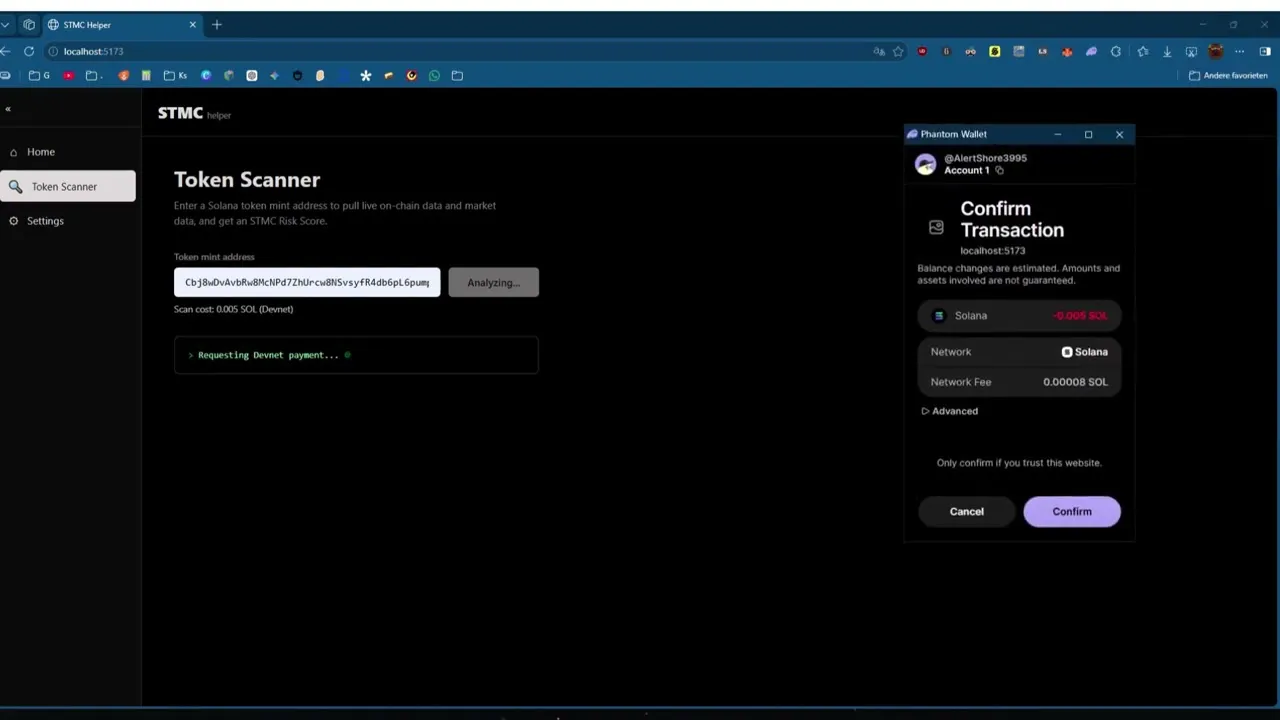Open the red uBlock extension icon
This screenshot has width=1280, height=720.
coord(922,51)
